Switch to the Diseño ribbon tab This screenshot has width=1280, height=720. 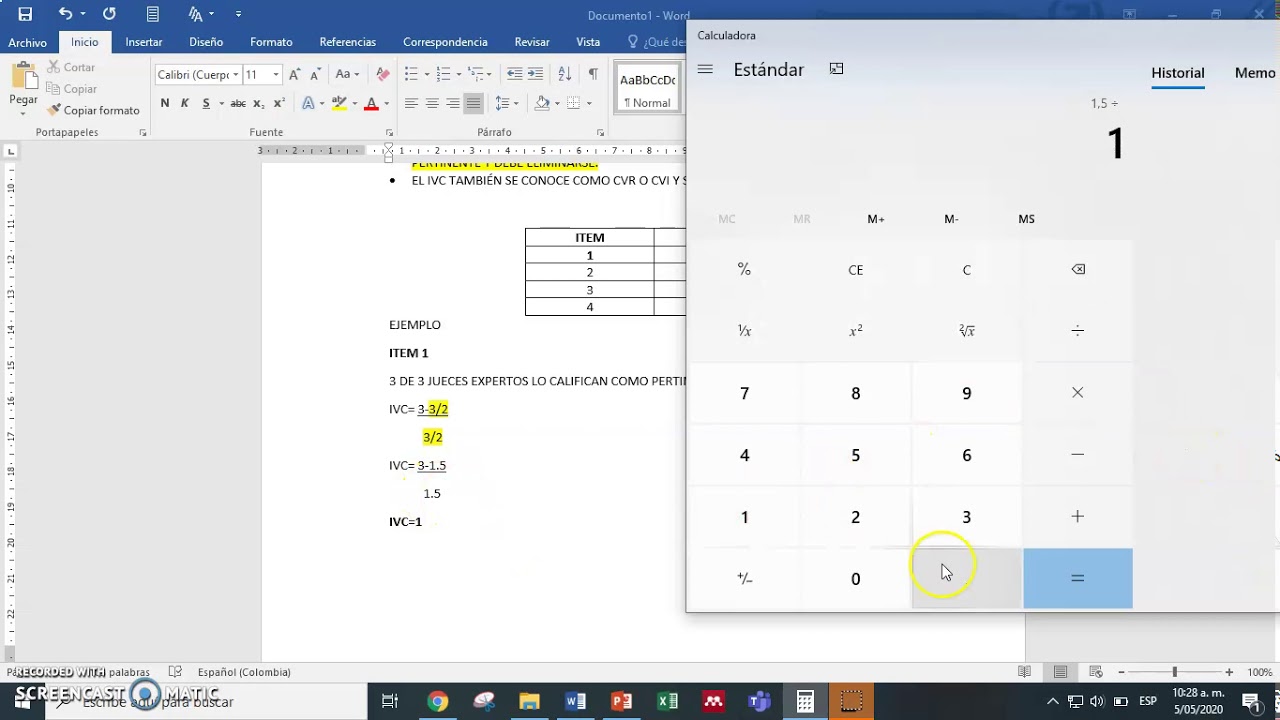point(206,42)
